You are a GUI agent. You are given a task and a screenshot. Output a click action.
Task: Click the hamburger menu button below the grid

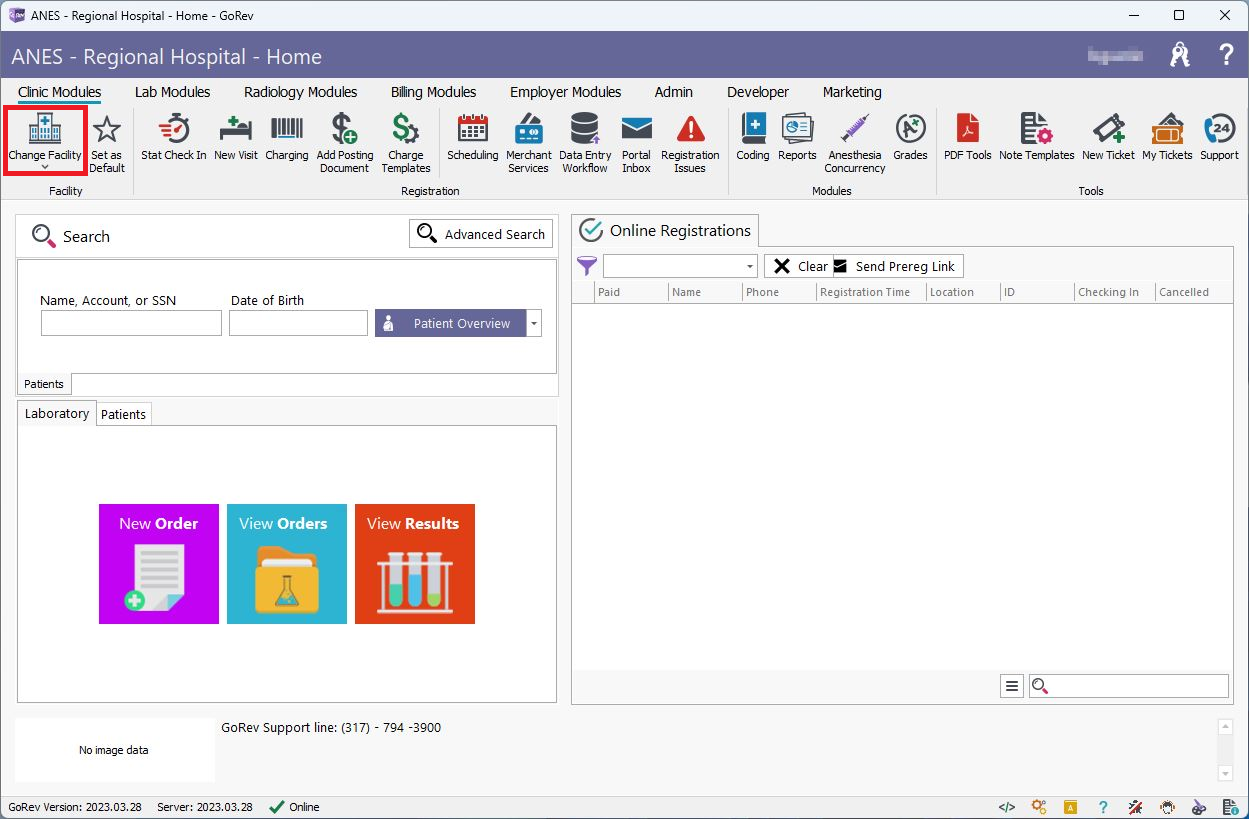click(x=1012, y=686)
